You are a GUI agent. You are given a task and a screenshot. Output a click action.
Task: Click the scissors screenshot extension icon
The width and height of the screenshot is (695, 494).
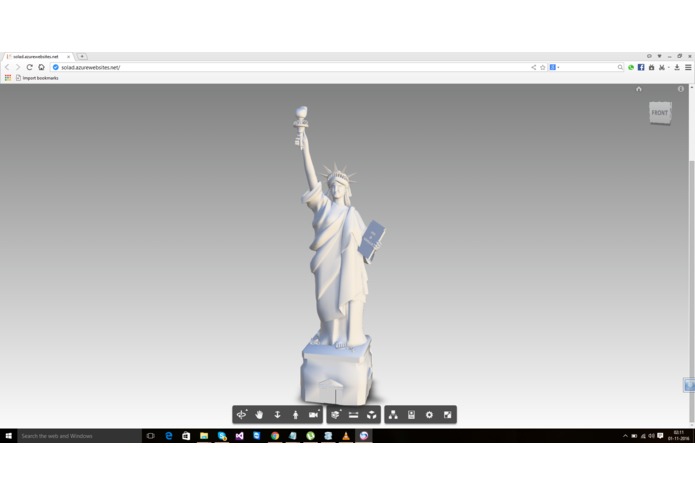tap(662, 67)
